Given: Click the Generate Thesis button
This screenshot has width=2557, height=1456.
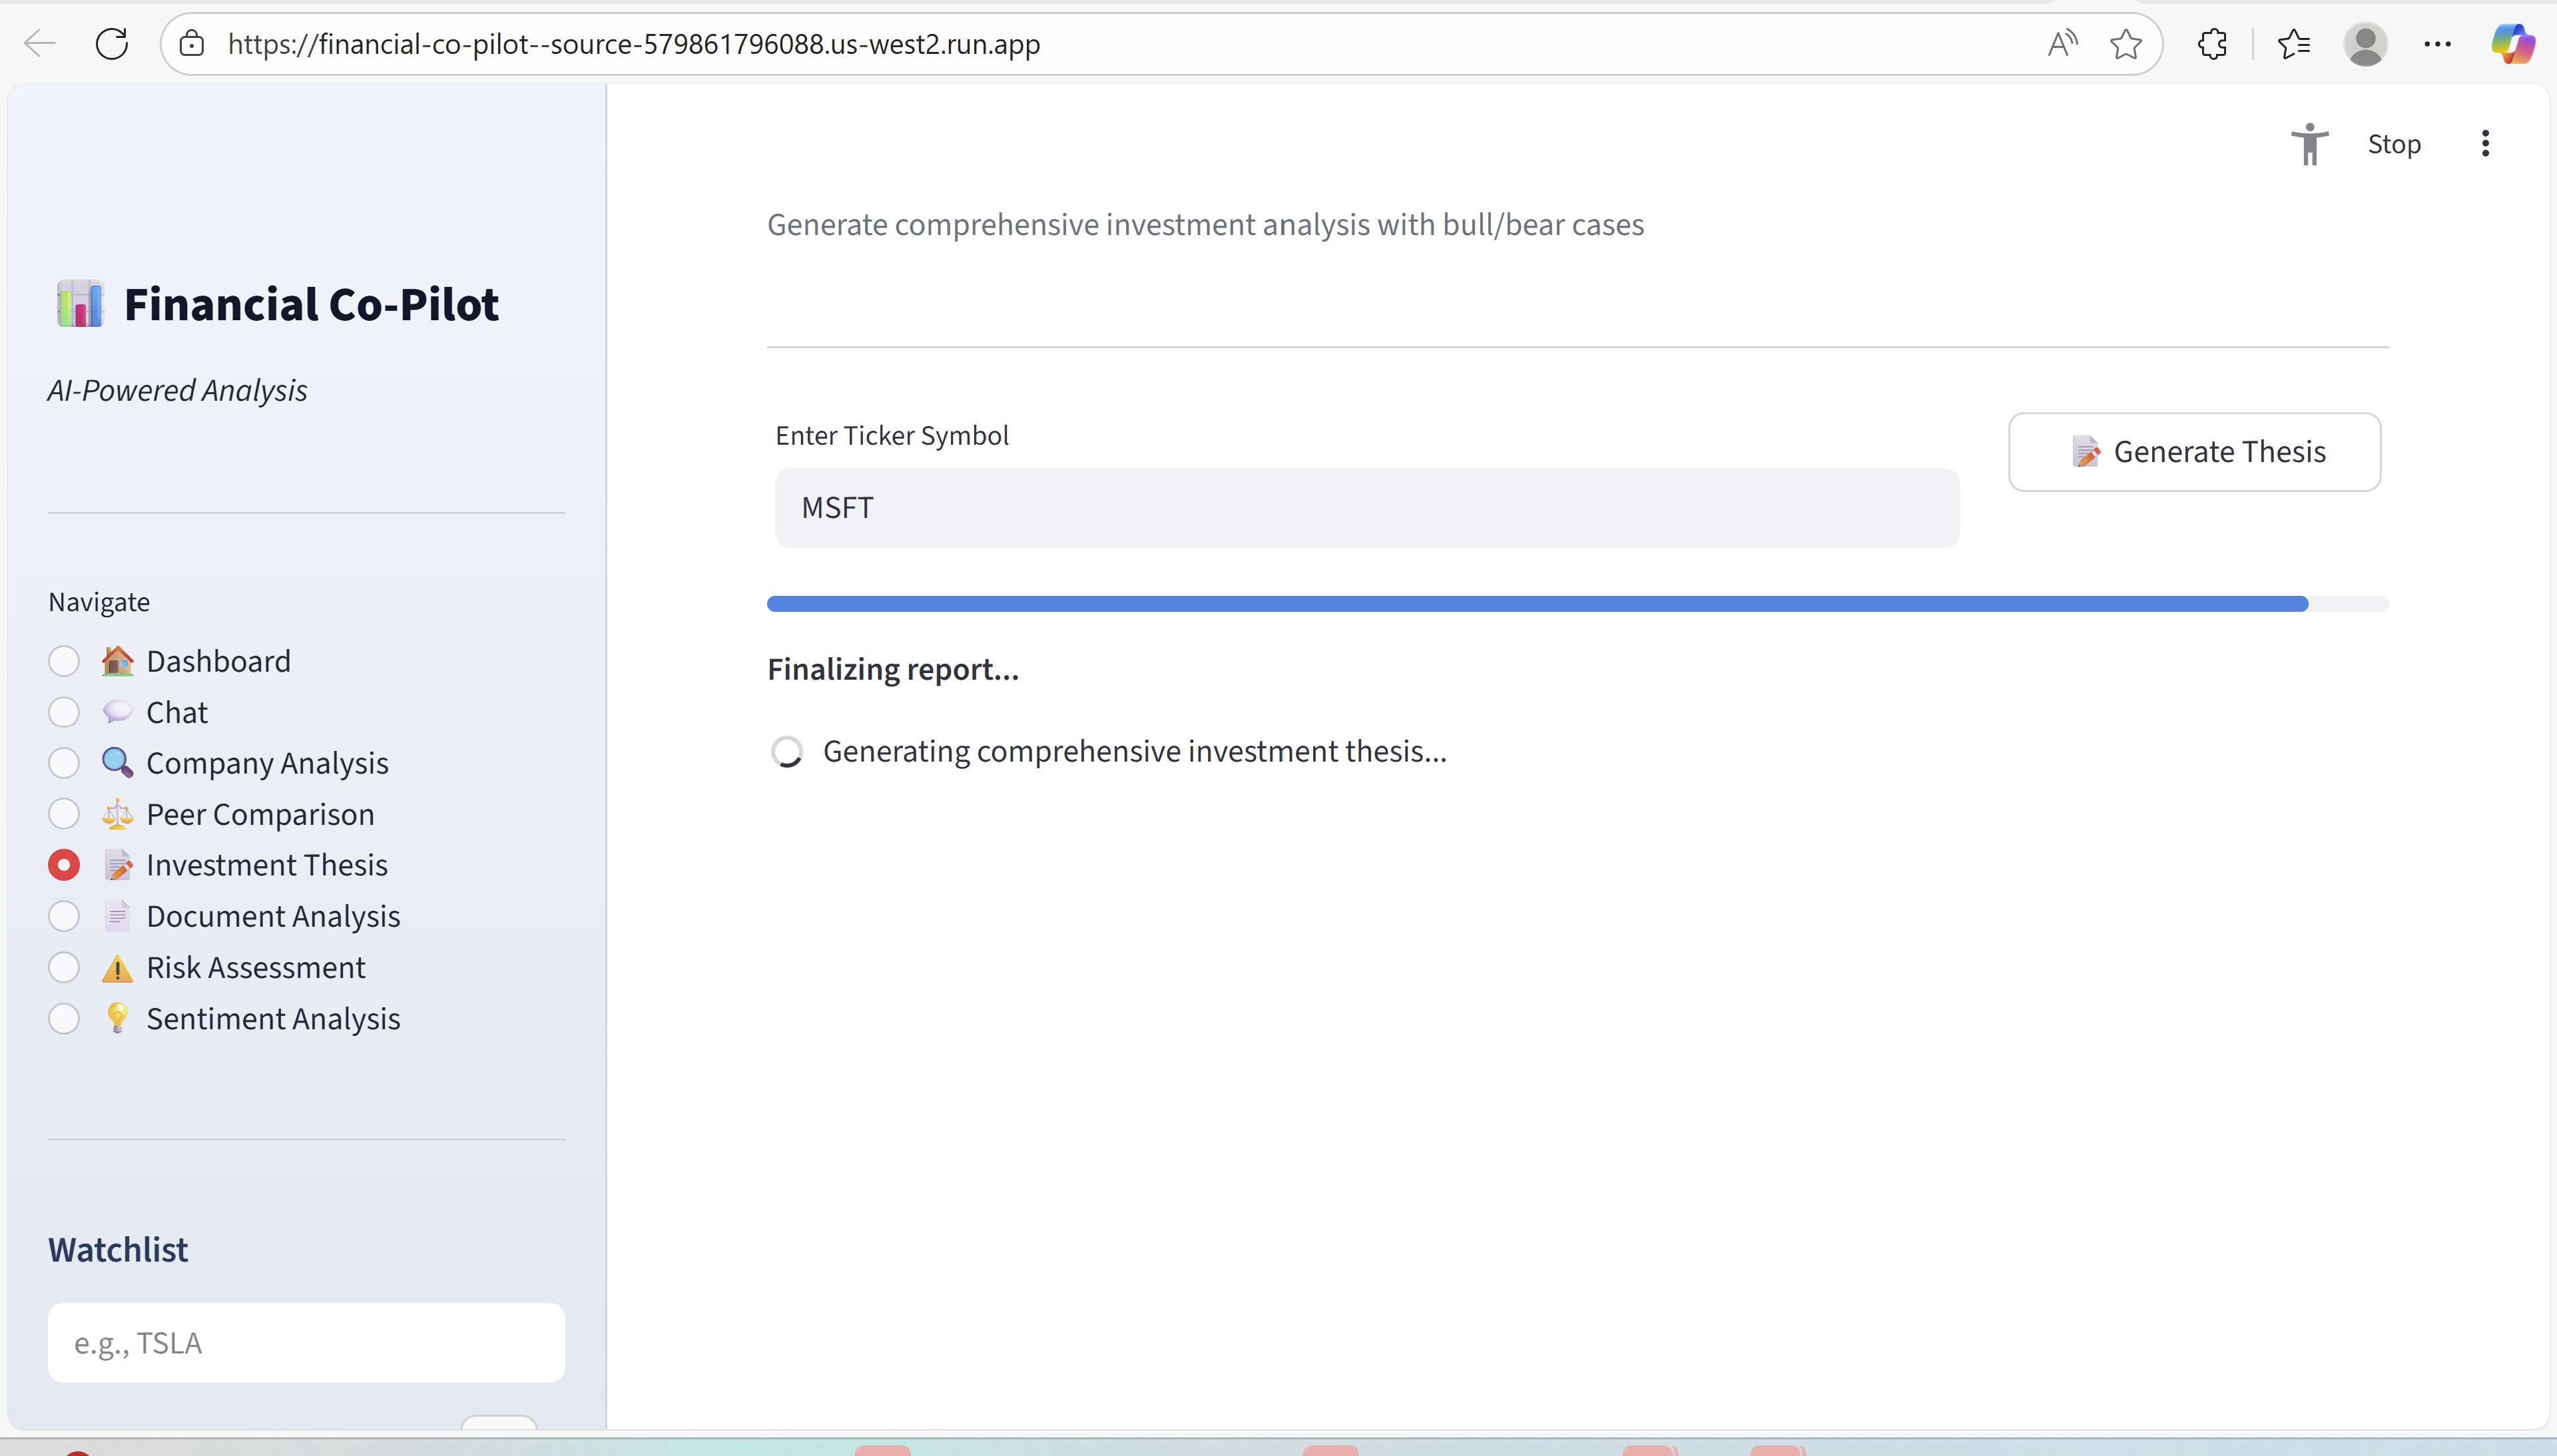Looking at the screenshot, I should 2194,452.
